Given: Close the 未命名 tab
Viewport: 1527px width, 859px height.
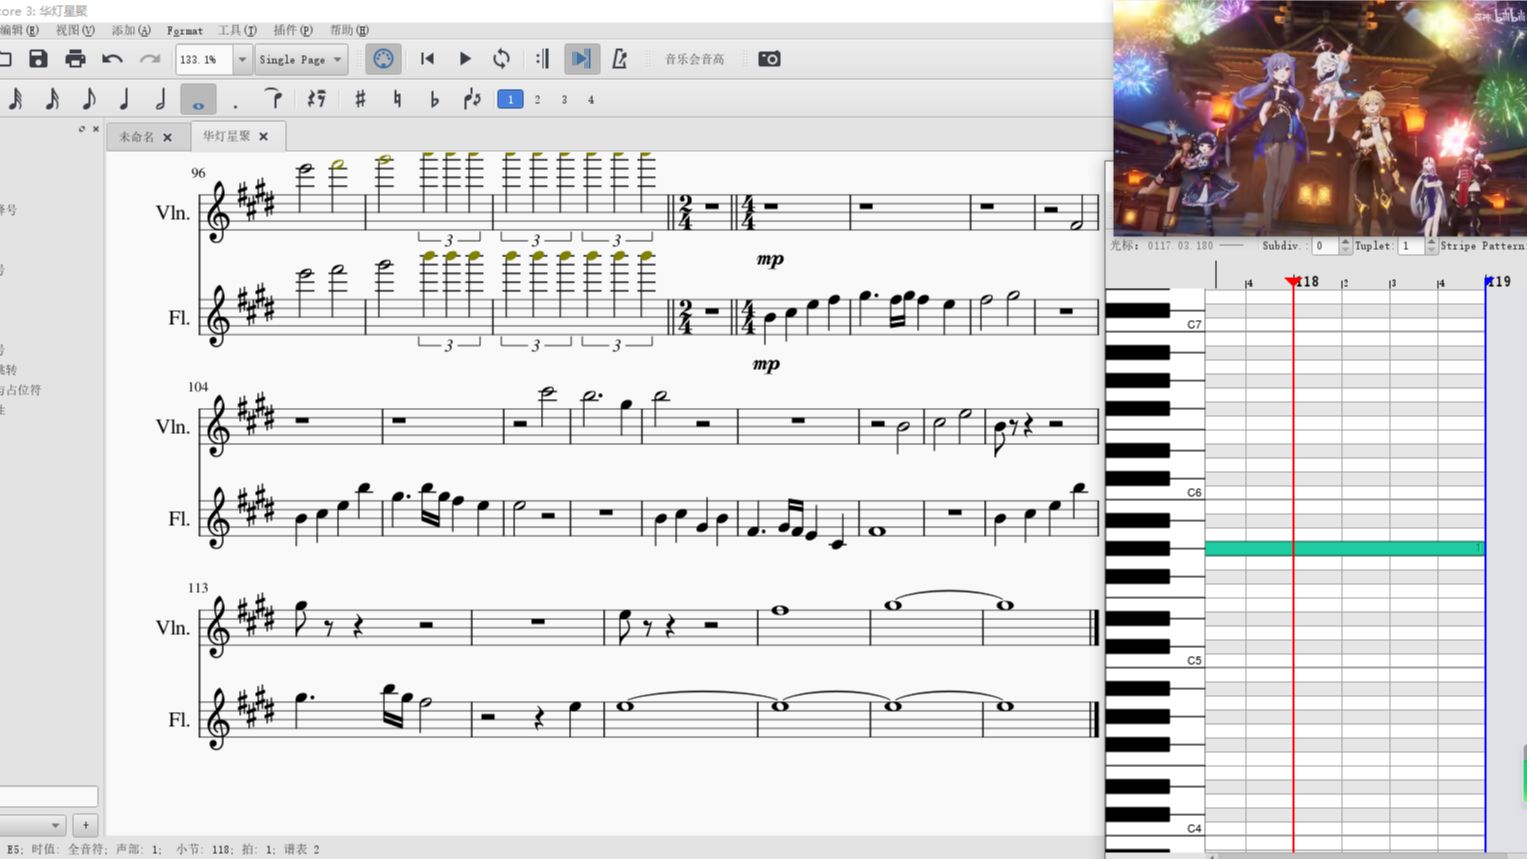Looking at the screenshot, I should tap(168, 137).
